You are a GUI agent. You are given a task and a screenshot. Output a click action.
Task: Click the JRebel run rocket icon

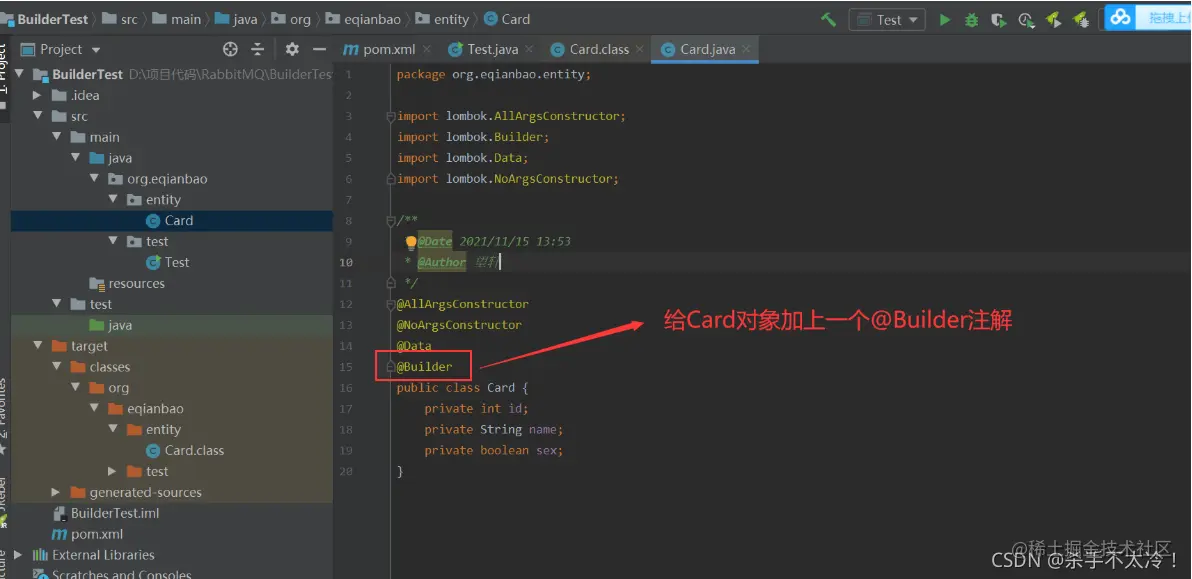click(1053, 20)
